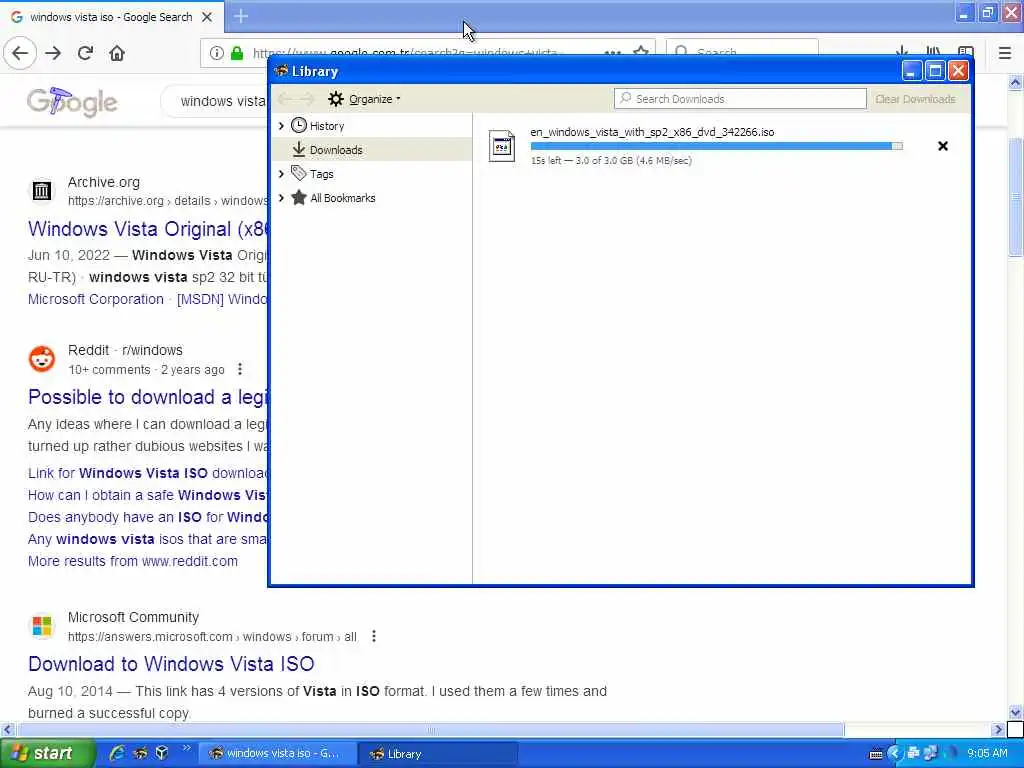
Task: Click Firefox back arrow button
Action: point(20,53)
